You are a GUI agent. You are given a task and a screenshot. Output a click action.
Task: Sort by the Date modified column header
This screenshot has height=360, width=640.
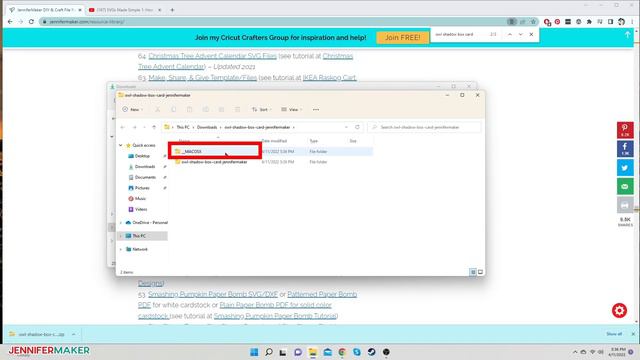coord(274,141)
